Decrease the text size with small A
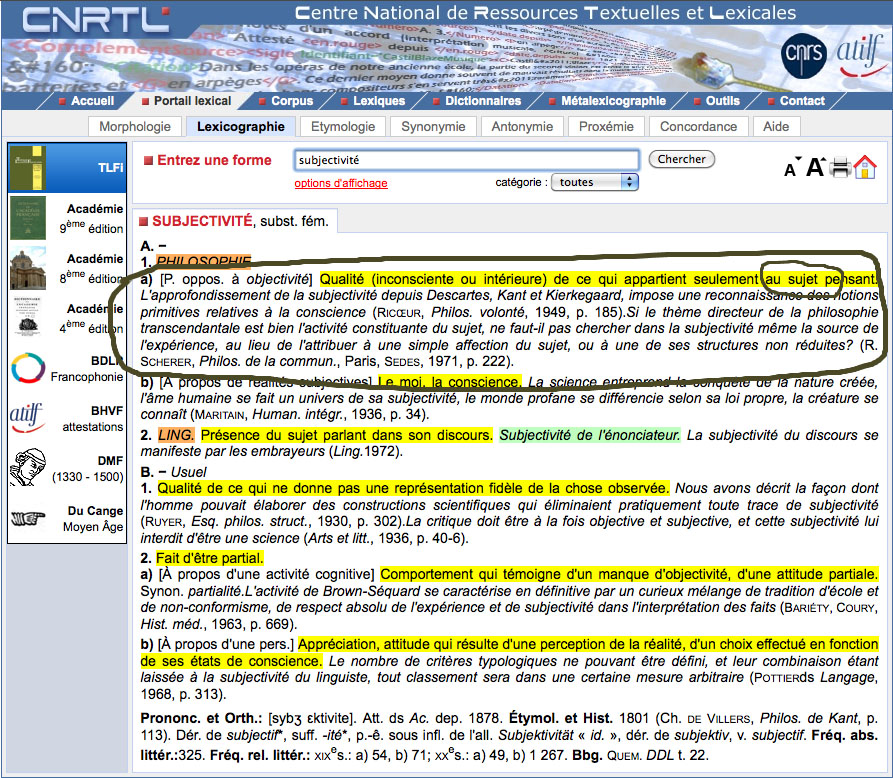 790,169
